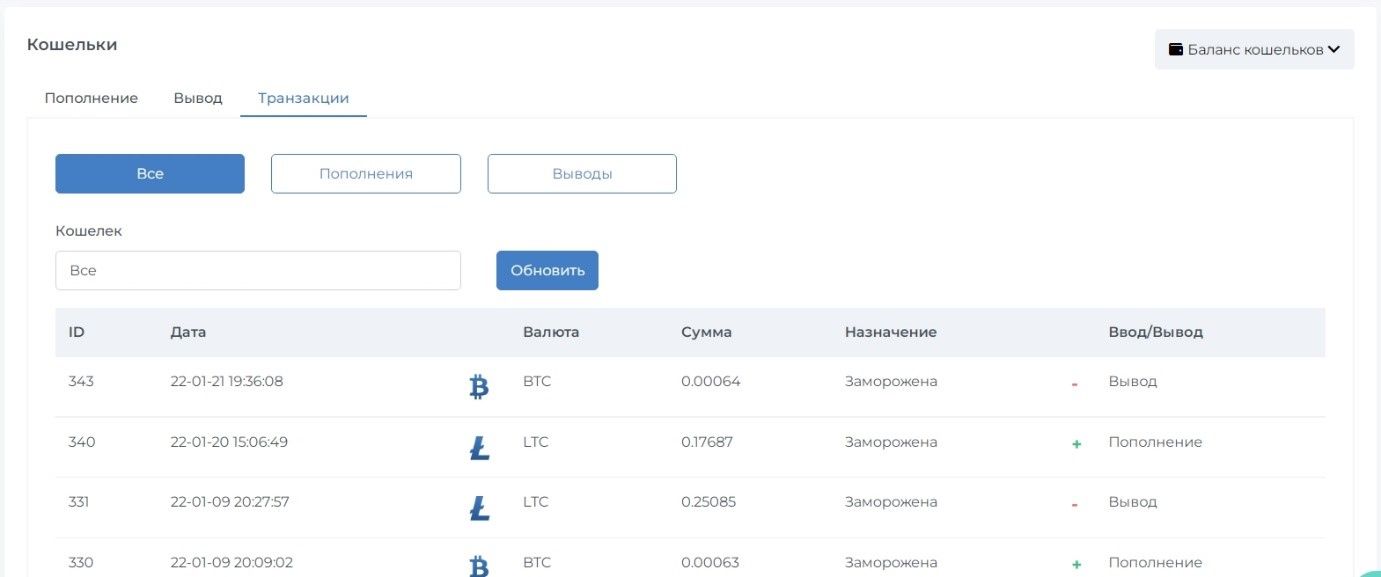Switch to the Вывод tab

point(198,98)
